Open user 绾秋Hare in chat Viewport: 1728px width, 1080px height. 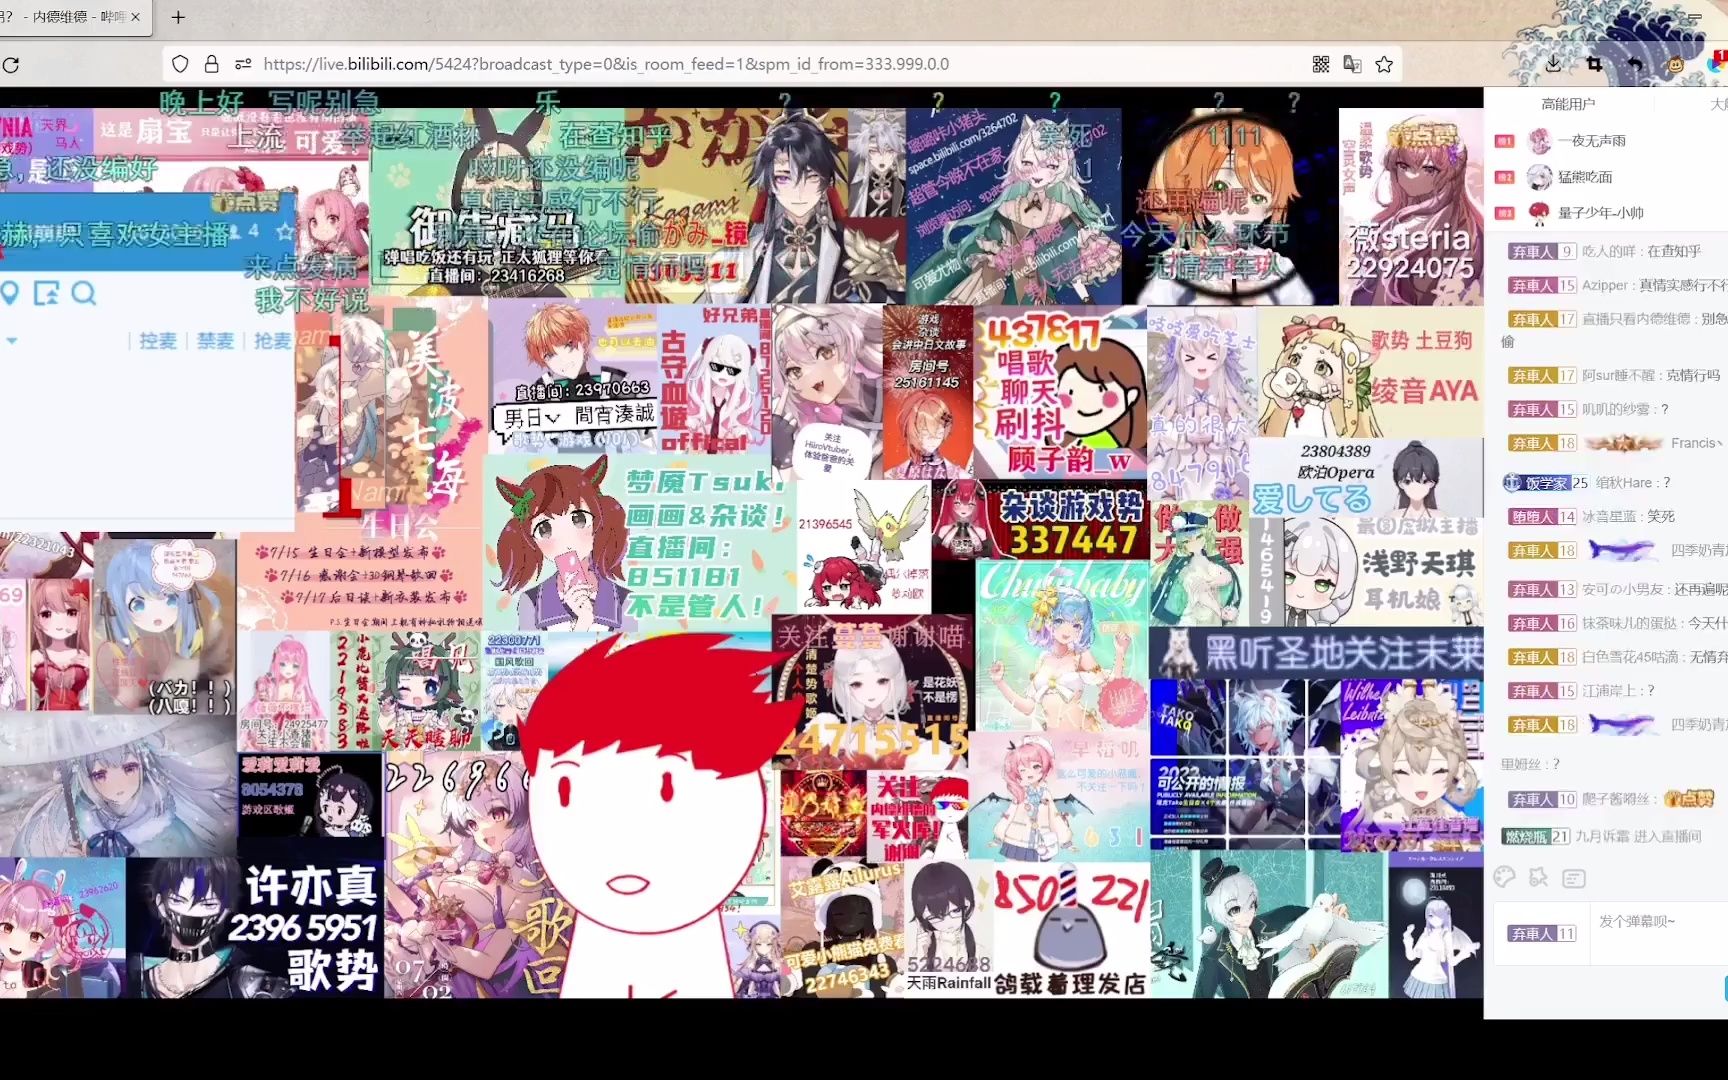click(x=1623, y=483)
